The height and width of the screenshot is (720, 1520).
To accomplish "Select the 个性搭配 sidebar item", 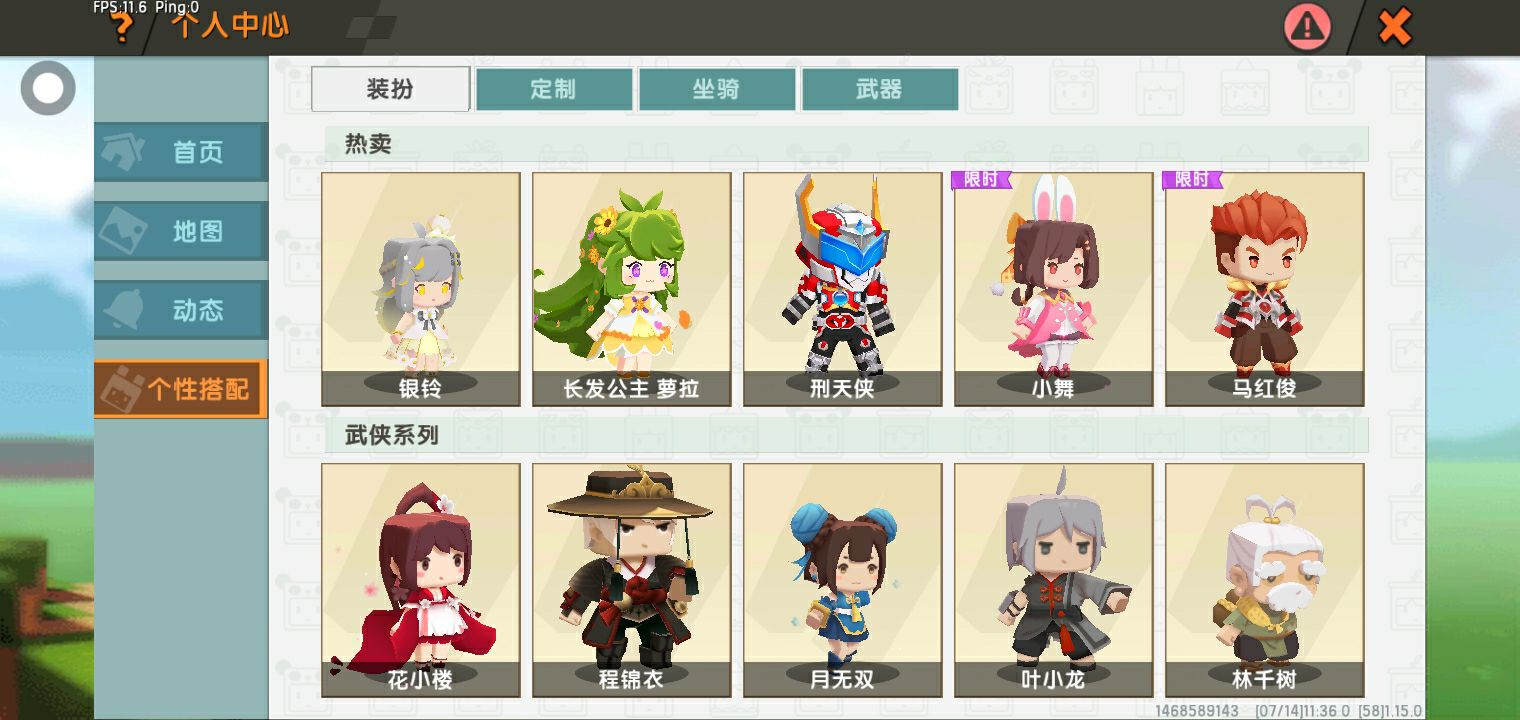I will point(181,389).
